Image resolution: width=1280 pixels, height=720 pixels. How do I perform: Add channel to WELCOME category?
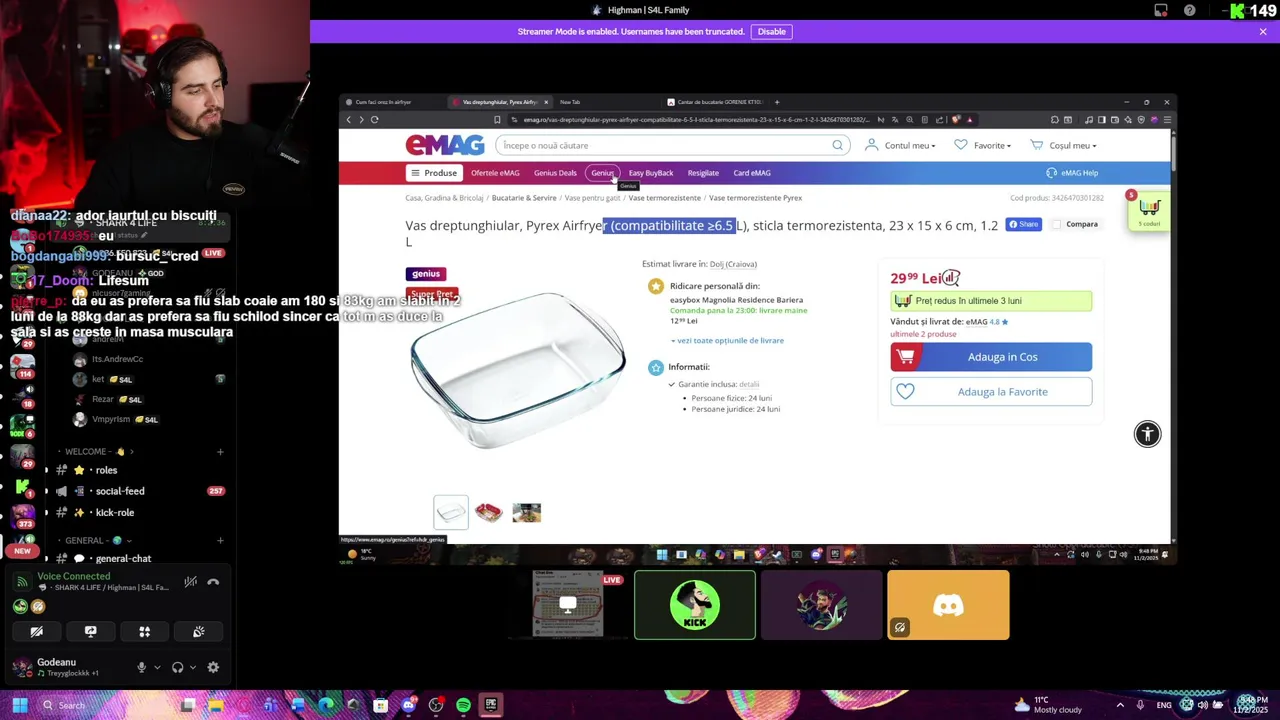click(220, 452)
